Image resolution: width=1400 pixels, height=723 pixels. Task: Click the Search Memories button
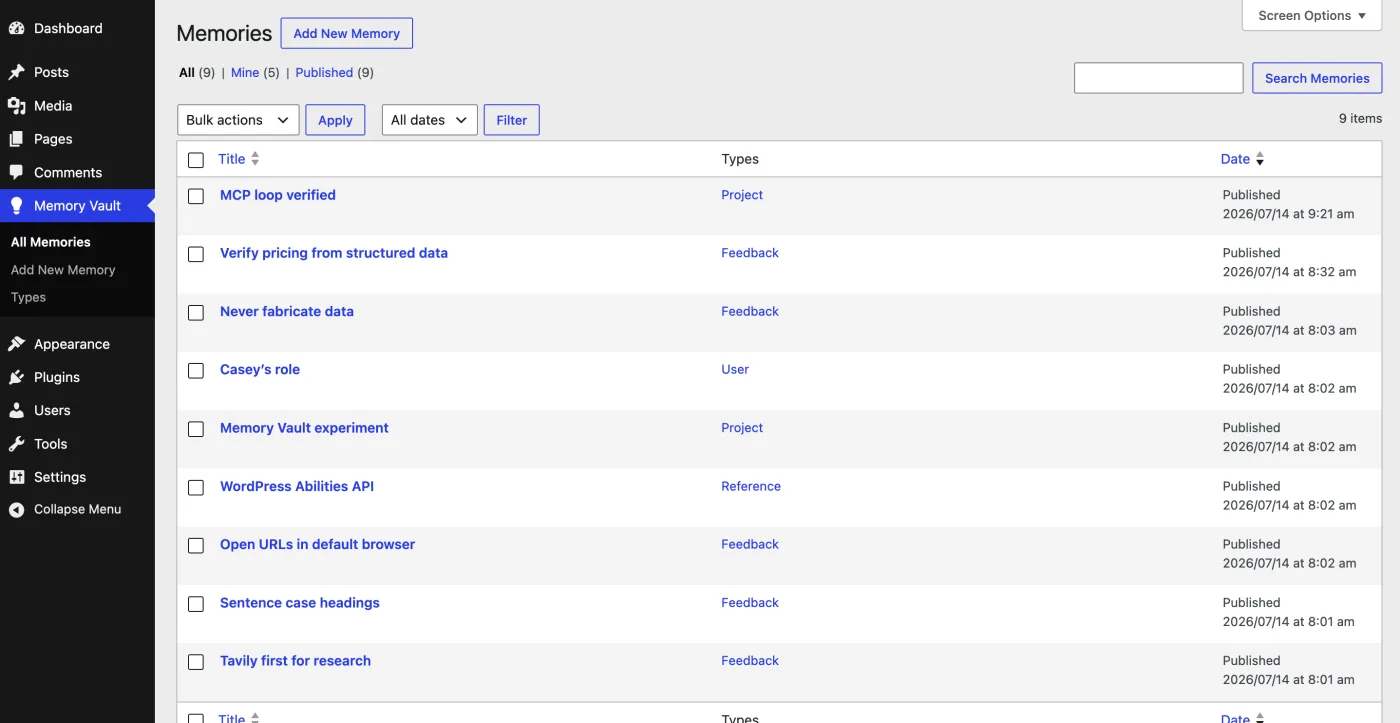[1317, 78]
